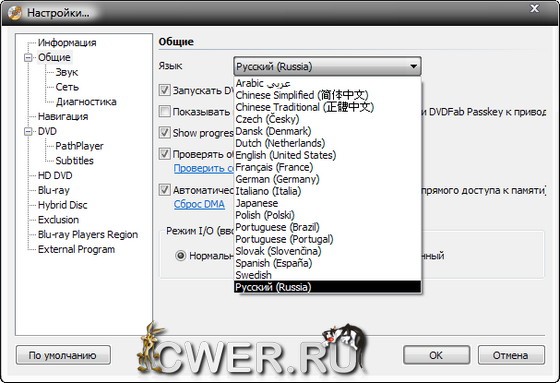This screenshot has height=383, width=560.
Task: Choose Dutch (Netherlands) language
Action: click(327, 143)
